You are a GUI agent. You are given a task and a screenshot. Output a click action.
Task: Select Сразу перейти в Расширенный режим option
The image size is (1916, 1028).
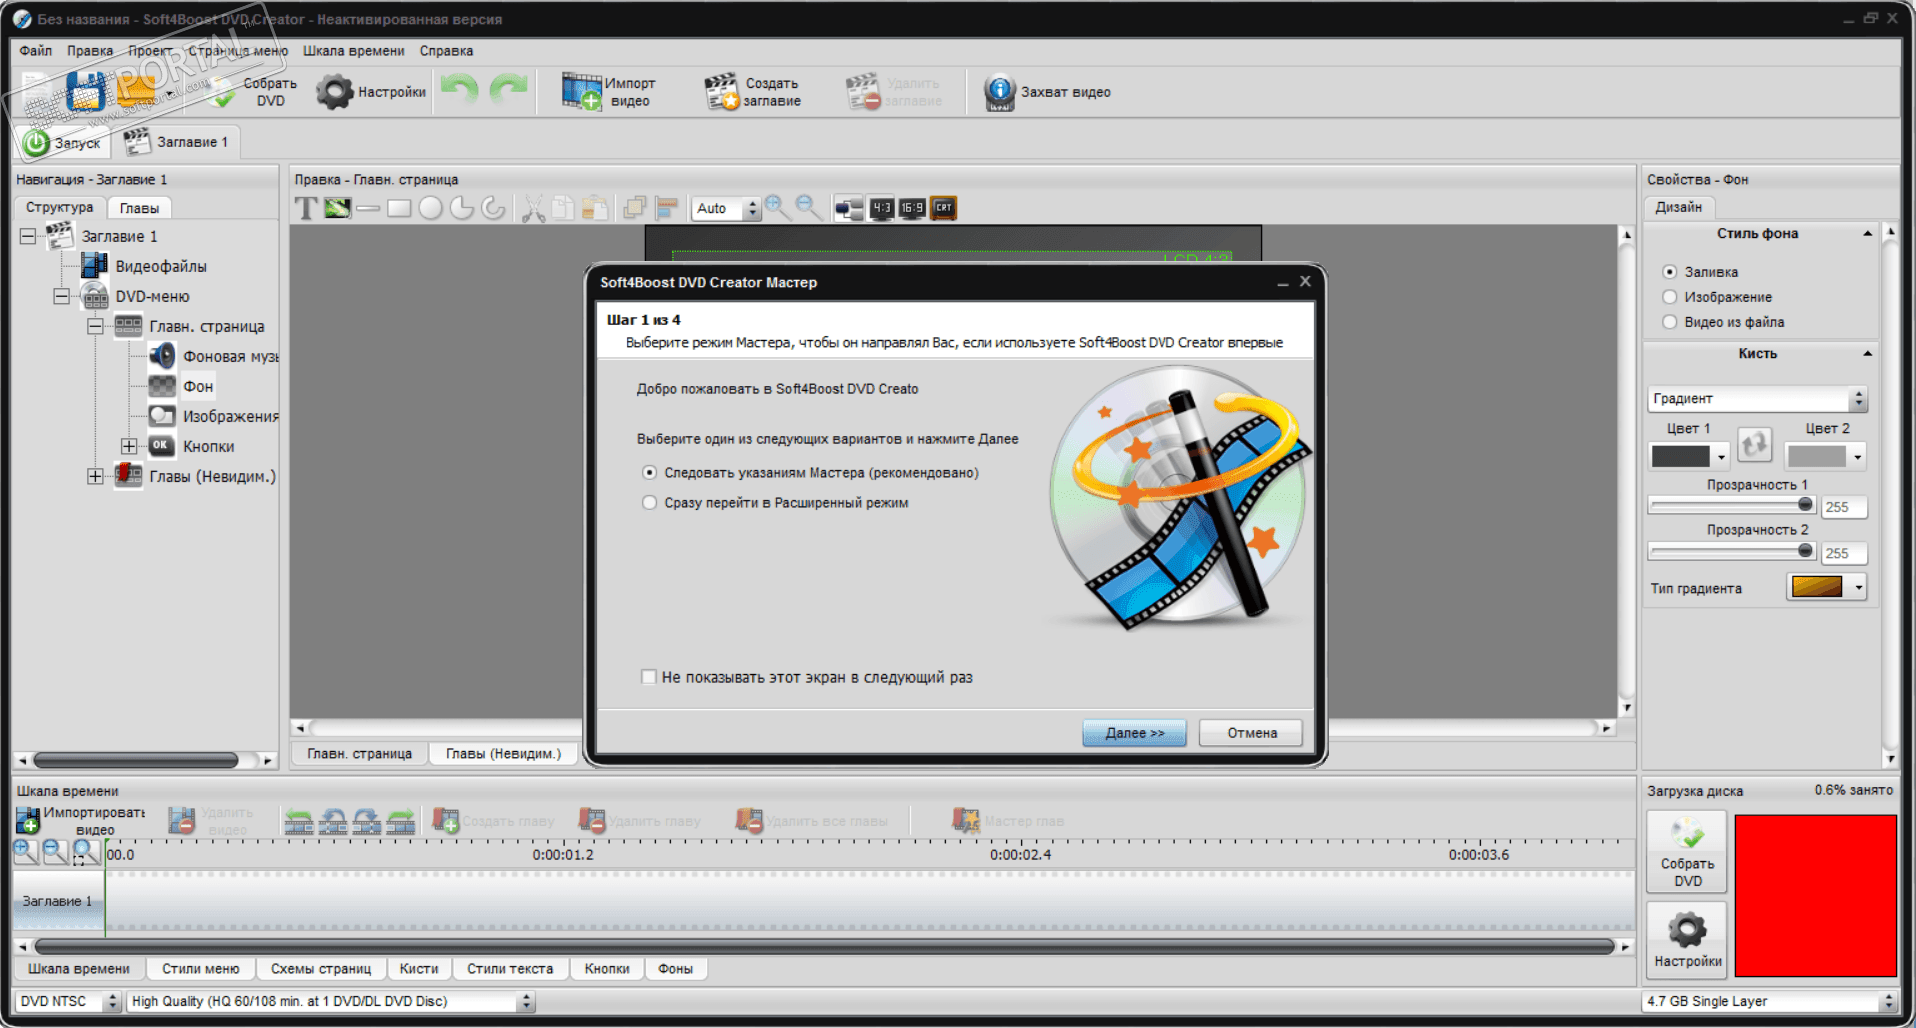point(650,503)
